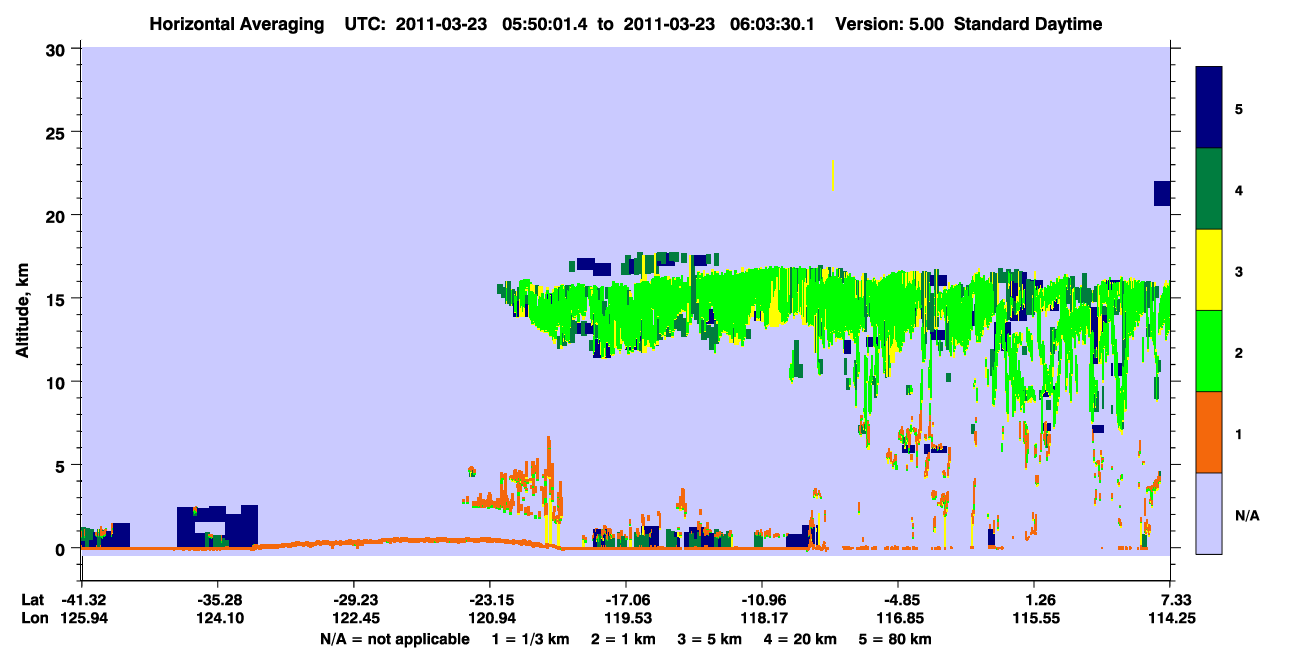Image resolution: width=1300 pixels, height=667 pixels.
Task: Click 'Standard Daytime' in the title
Action: 1027,24
